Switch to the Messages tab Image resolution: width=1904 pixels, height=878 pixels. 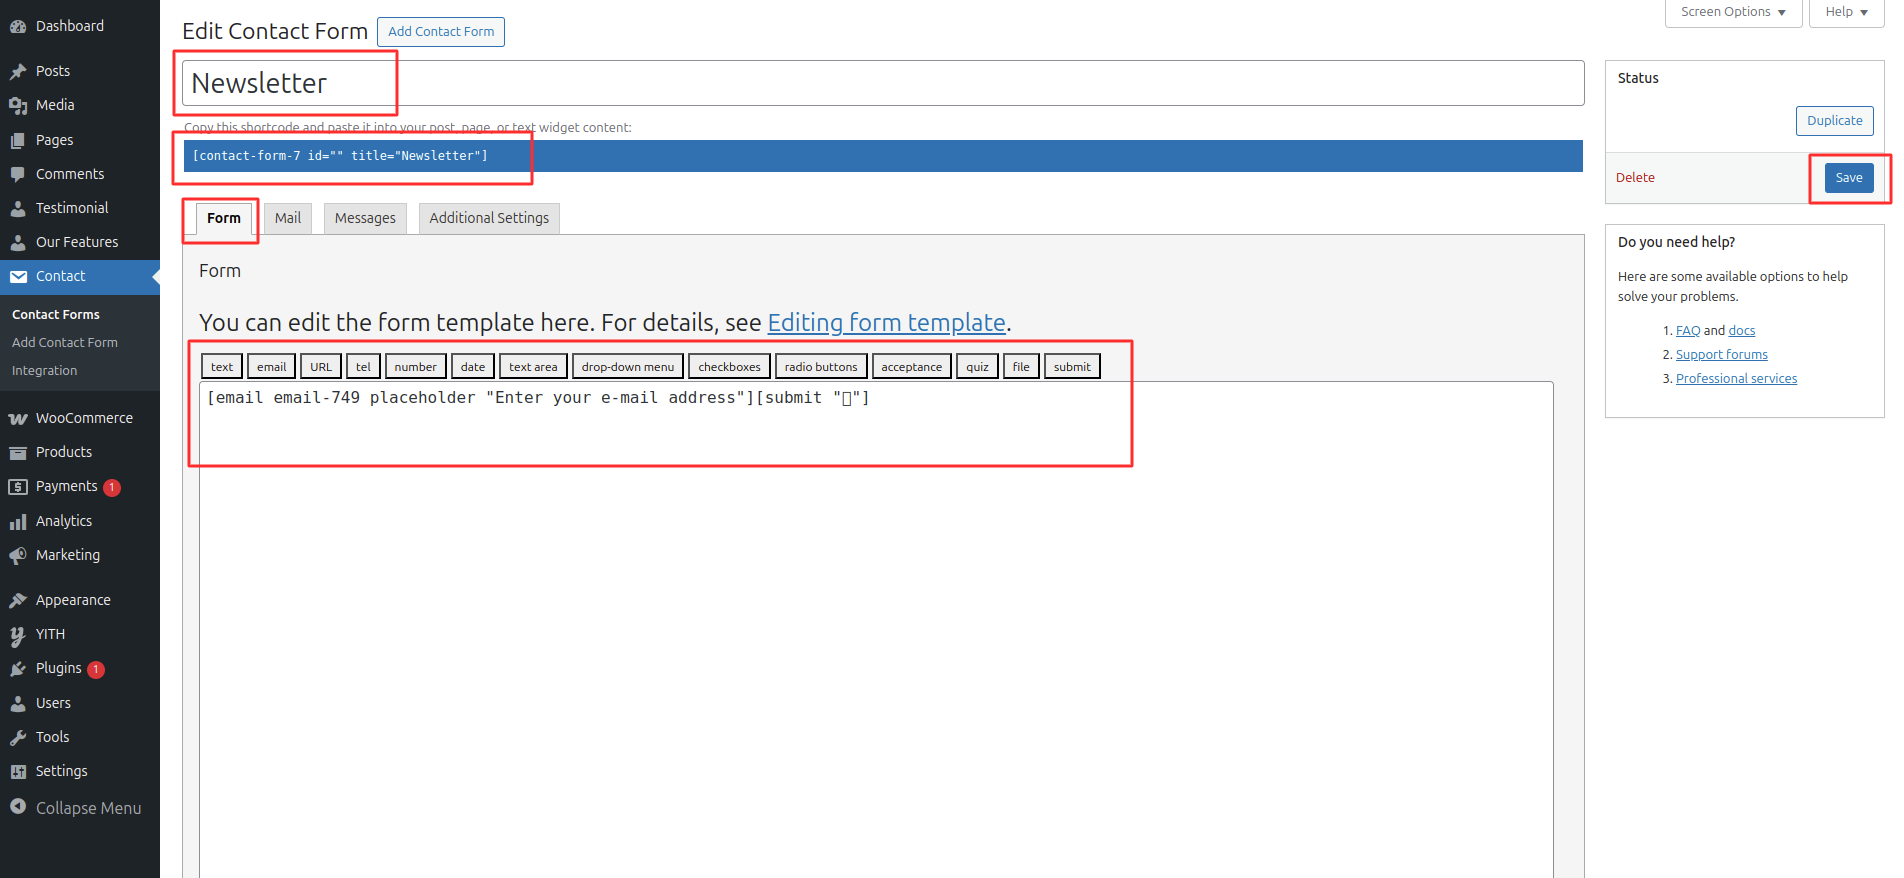[365, 218]
